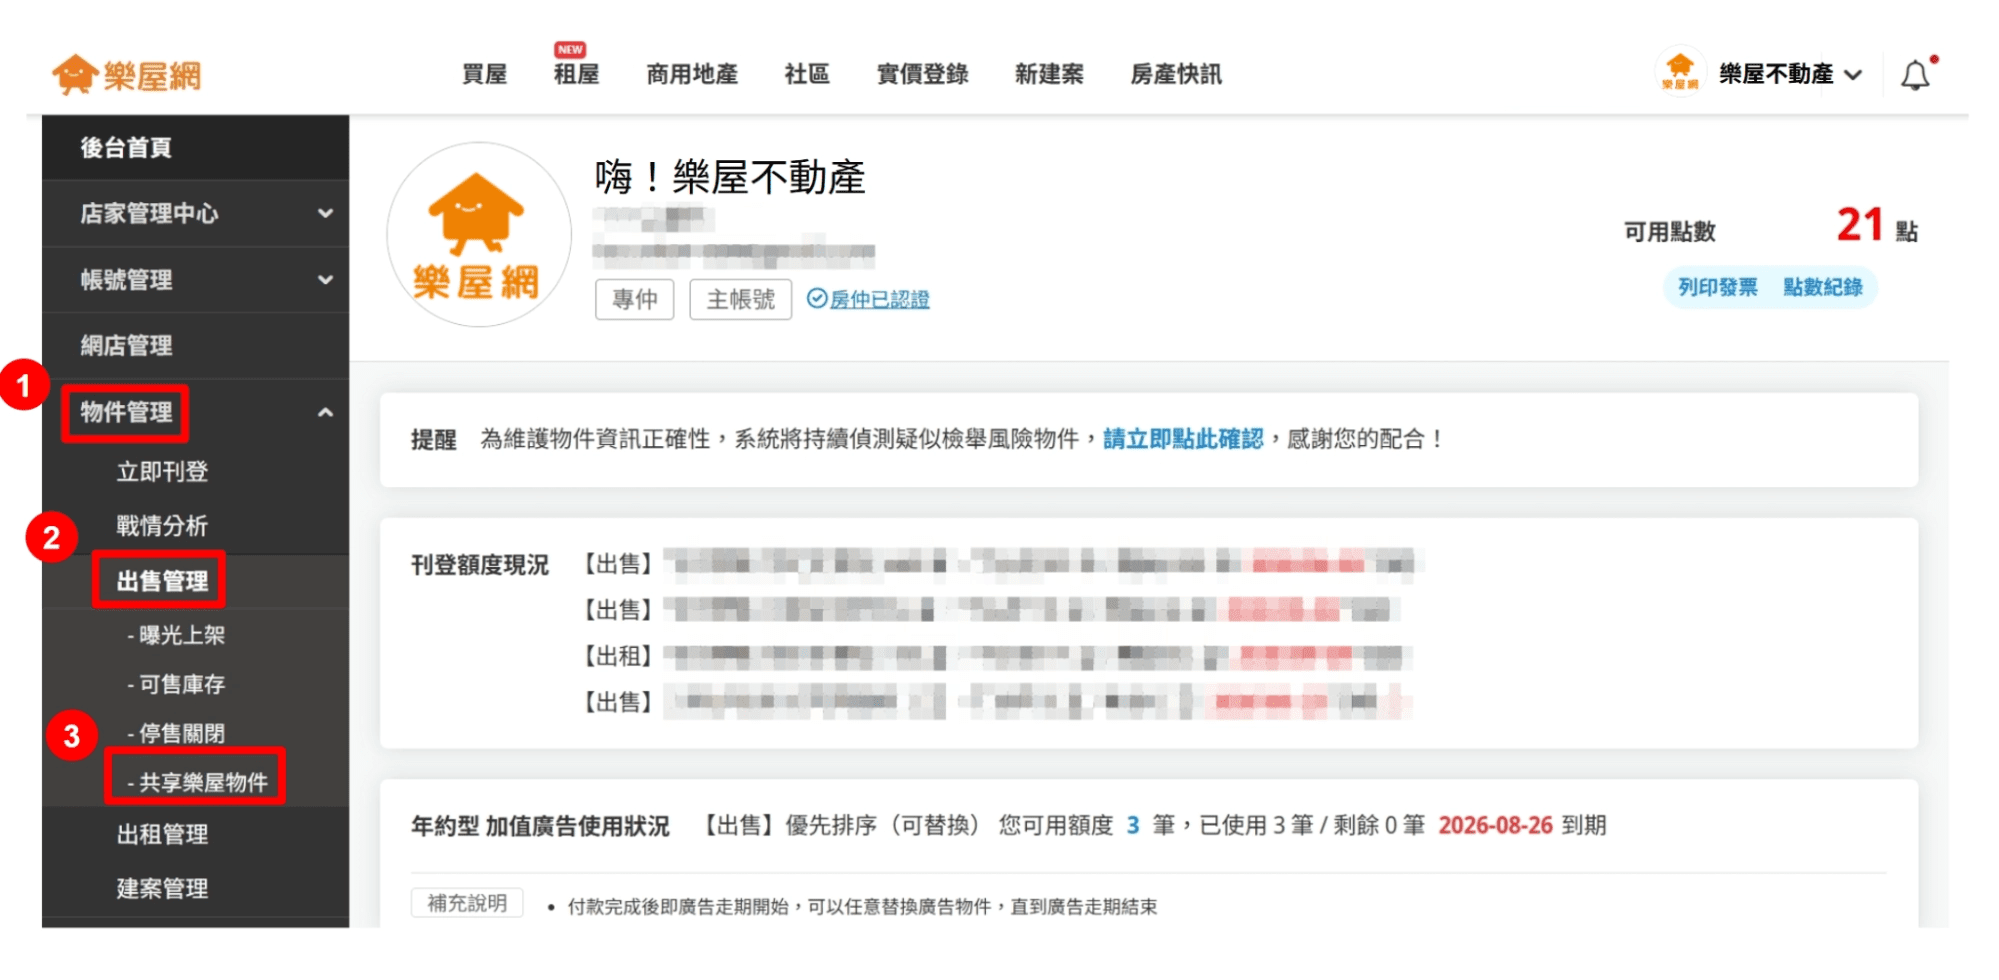
Task: Open the 樂屋不動產 account dropdown
Action: pyautogui.click(x=1791, y=74)
